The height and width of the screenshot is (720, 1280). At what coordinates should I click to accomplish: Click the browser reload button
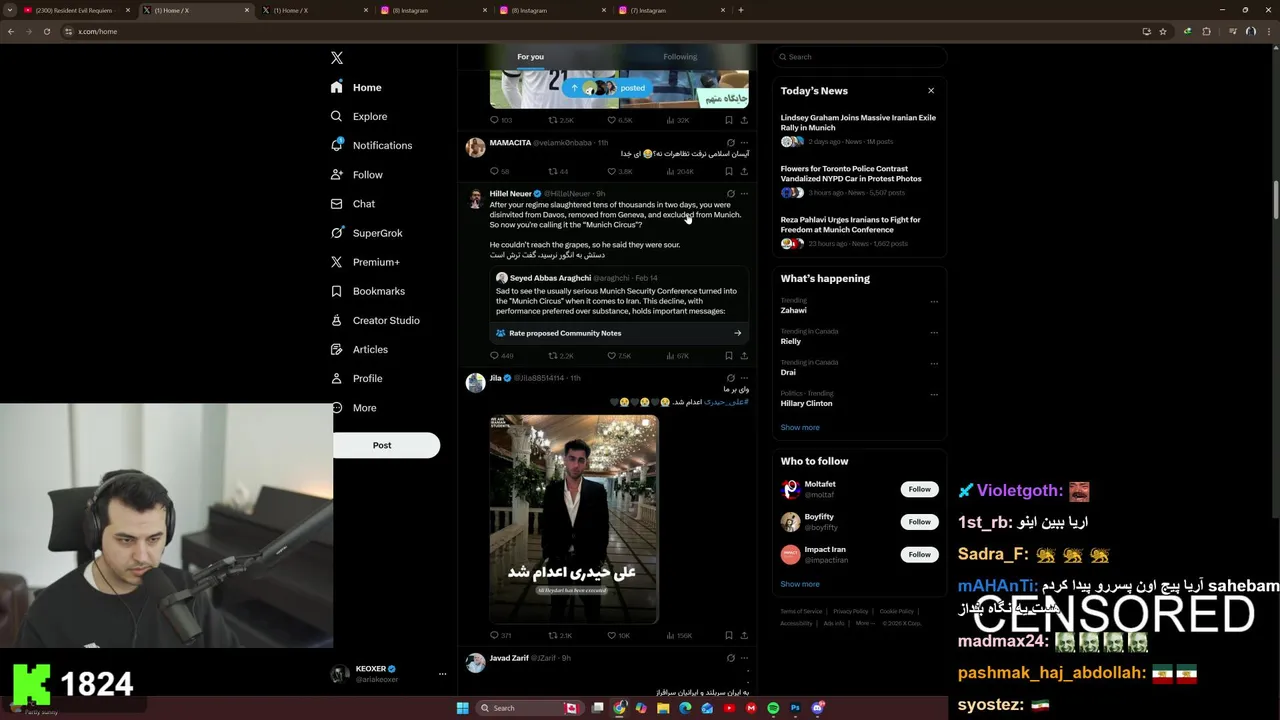pos(46,31)
